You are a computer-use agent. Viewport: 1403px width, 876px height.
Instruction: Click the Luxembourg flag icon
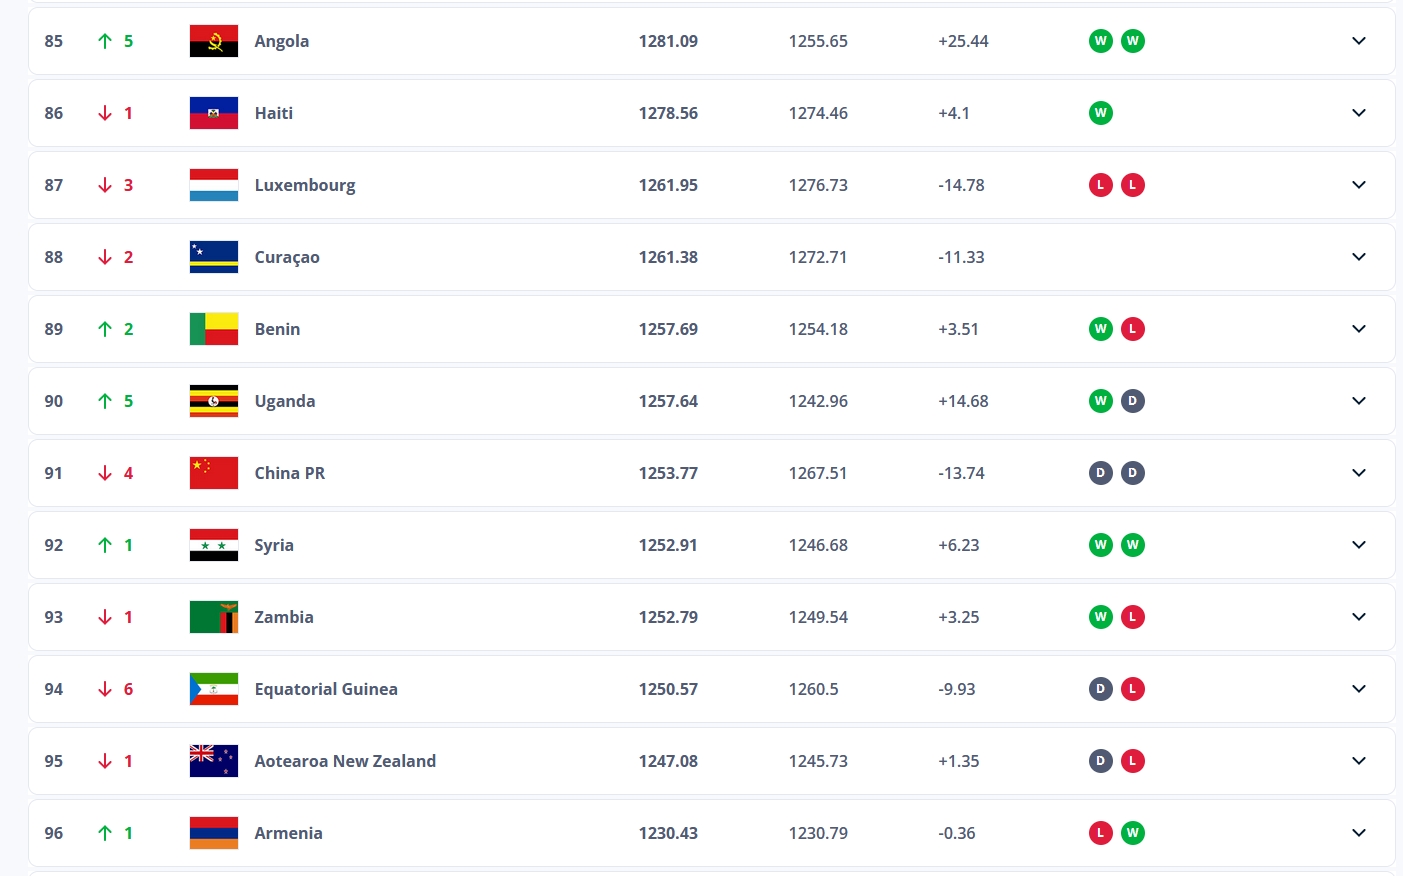[x=214, y=185]
